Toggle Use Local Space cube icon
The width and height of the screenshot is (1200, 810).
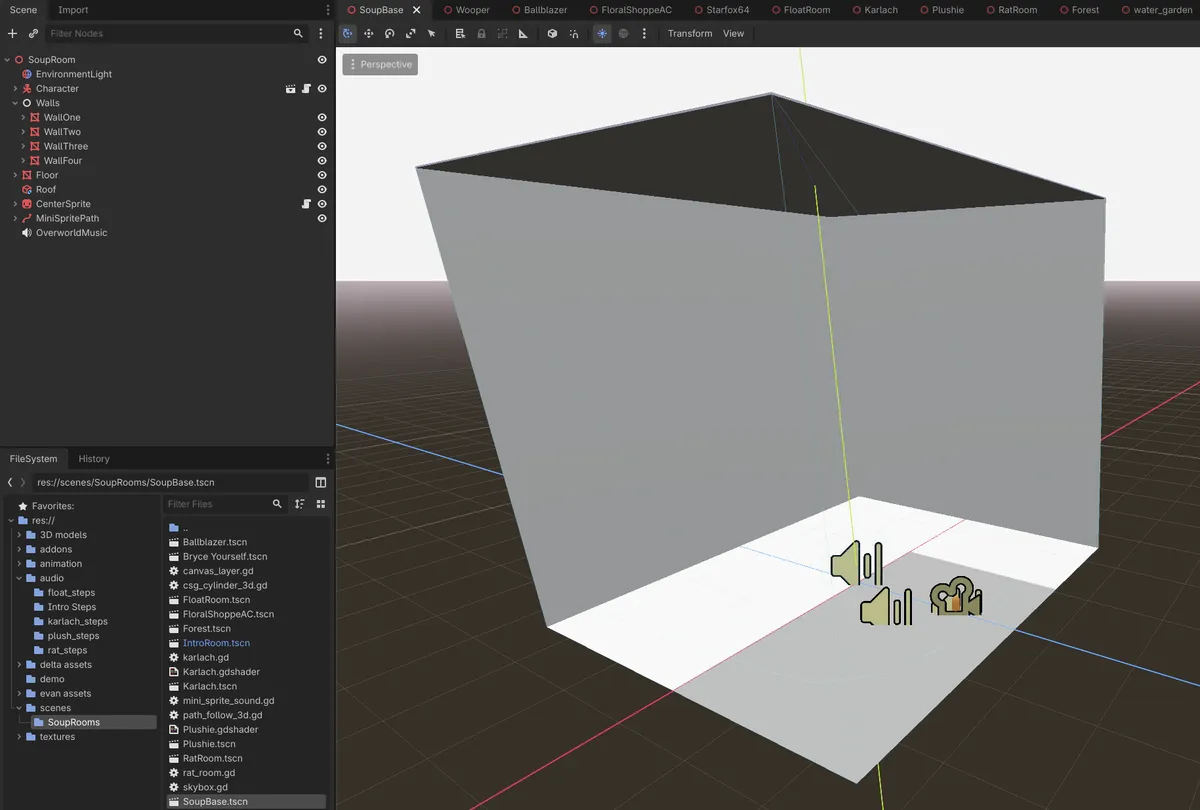click(552, 33)
